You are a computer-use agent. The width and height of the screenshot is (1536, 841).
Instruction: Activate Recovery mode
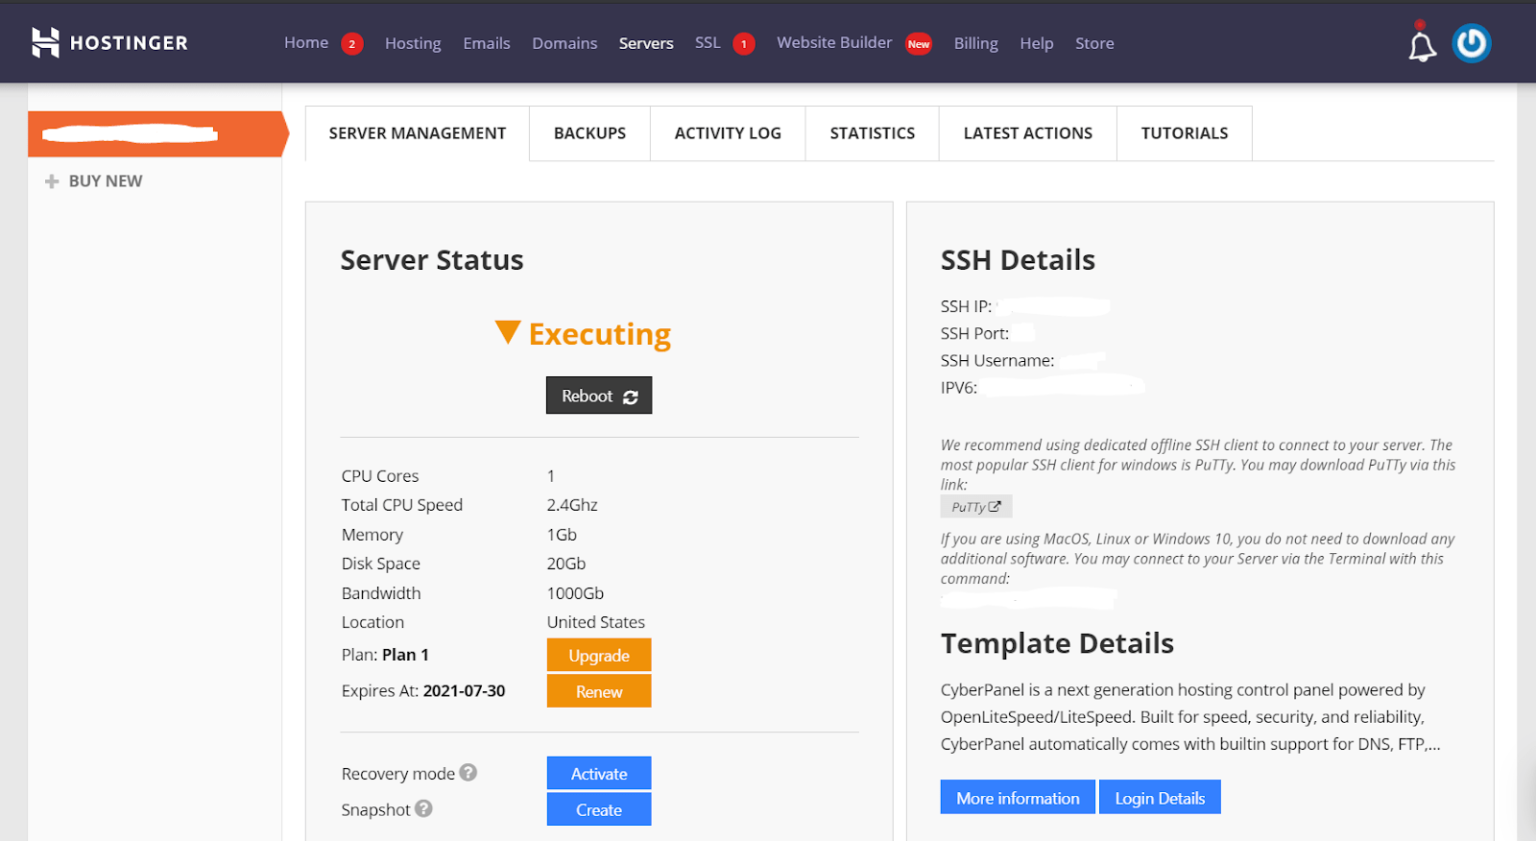point(598,772)
